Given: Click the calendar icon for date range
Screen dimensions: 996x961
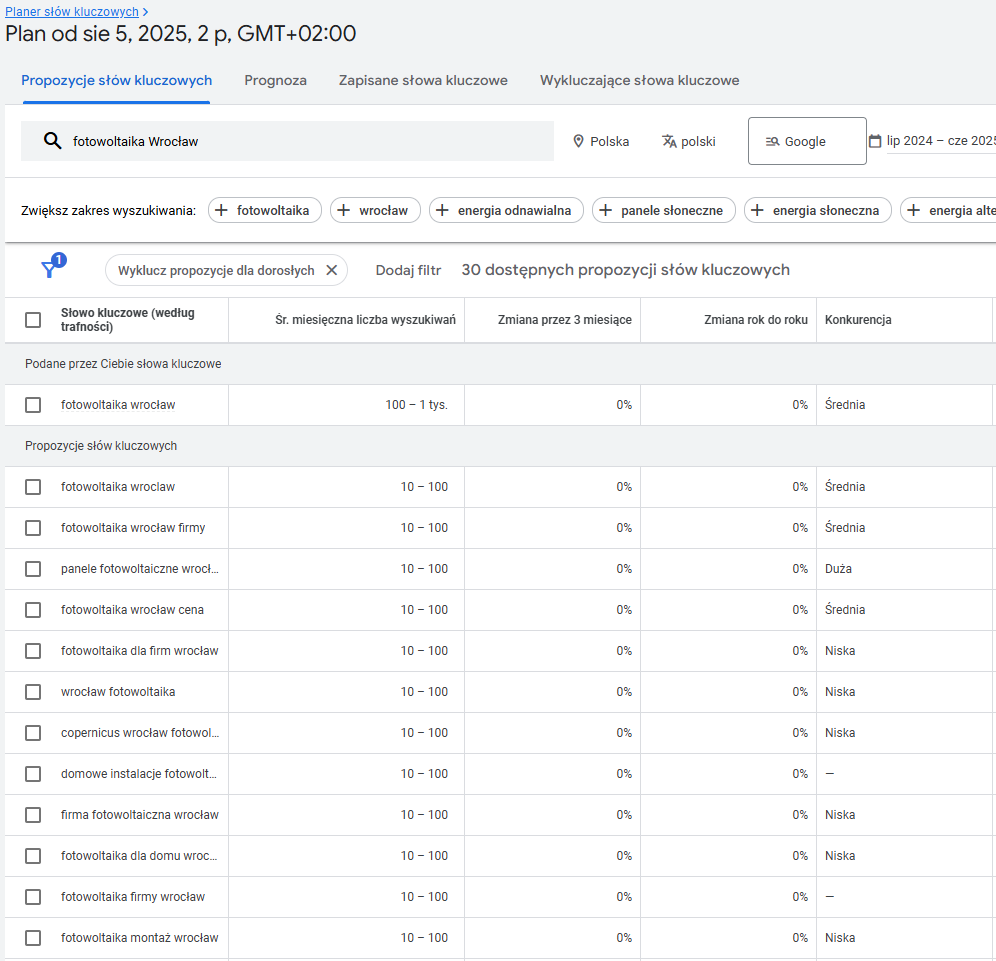Looking at the screenshot, I should [875, 141].
